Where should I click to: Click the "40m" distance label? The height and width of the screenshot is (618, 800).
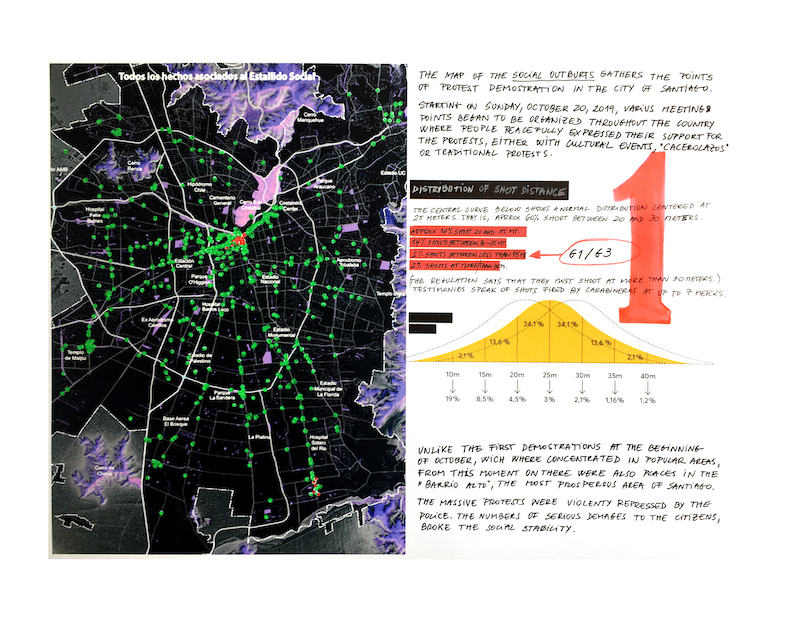(648, 376)
